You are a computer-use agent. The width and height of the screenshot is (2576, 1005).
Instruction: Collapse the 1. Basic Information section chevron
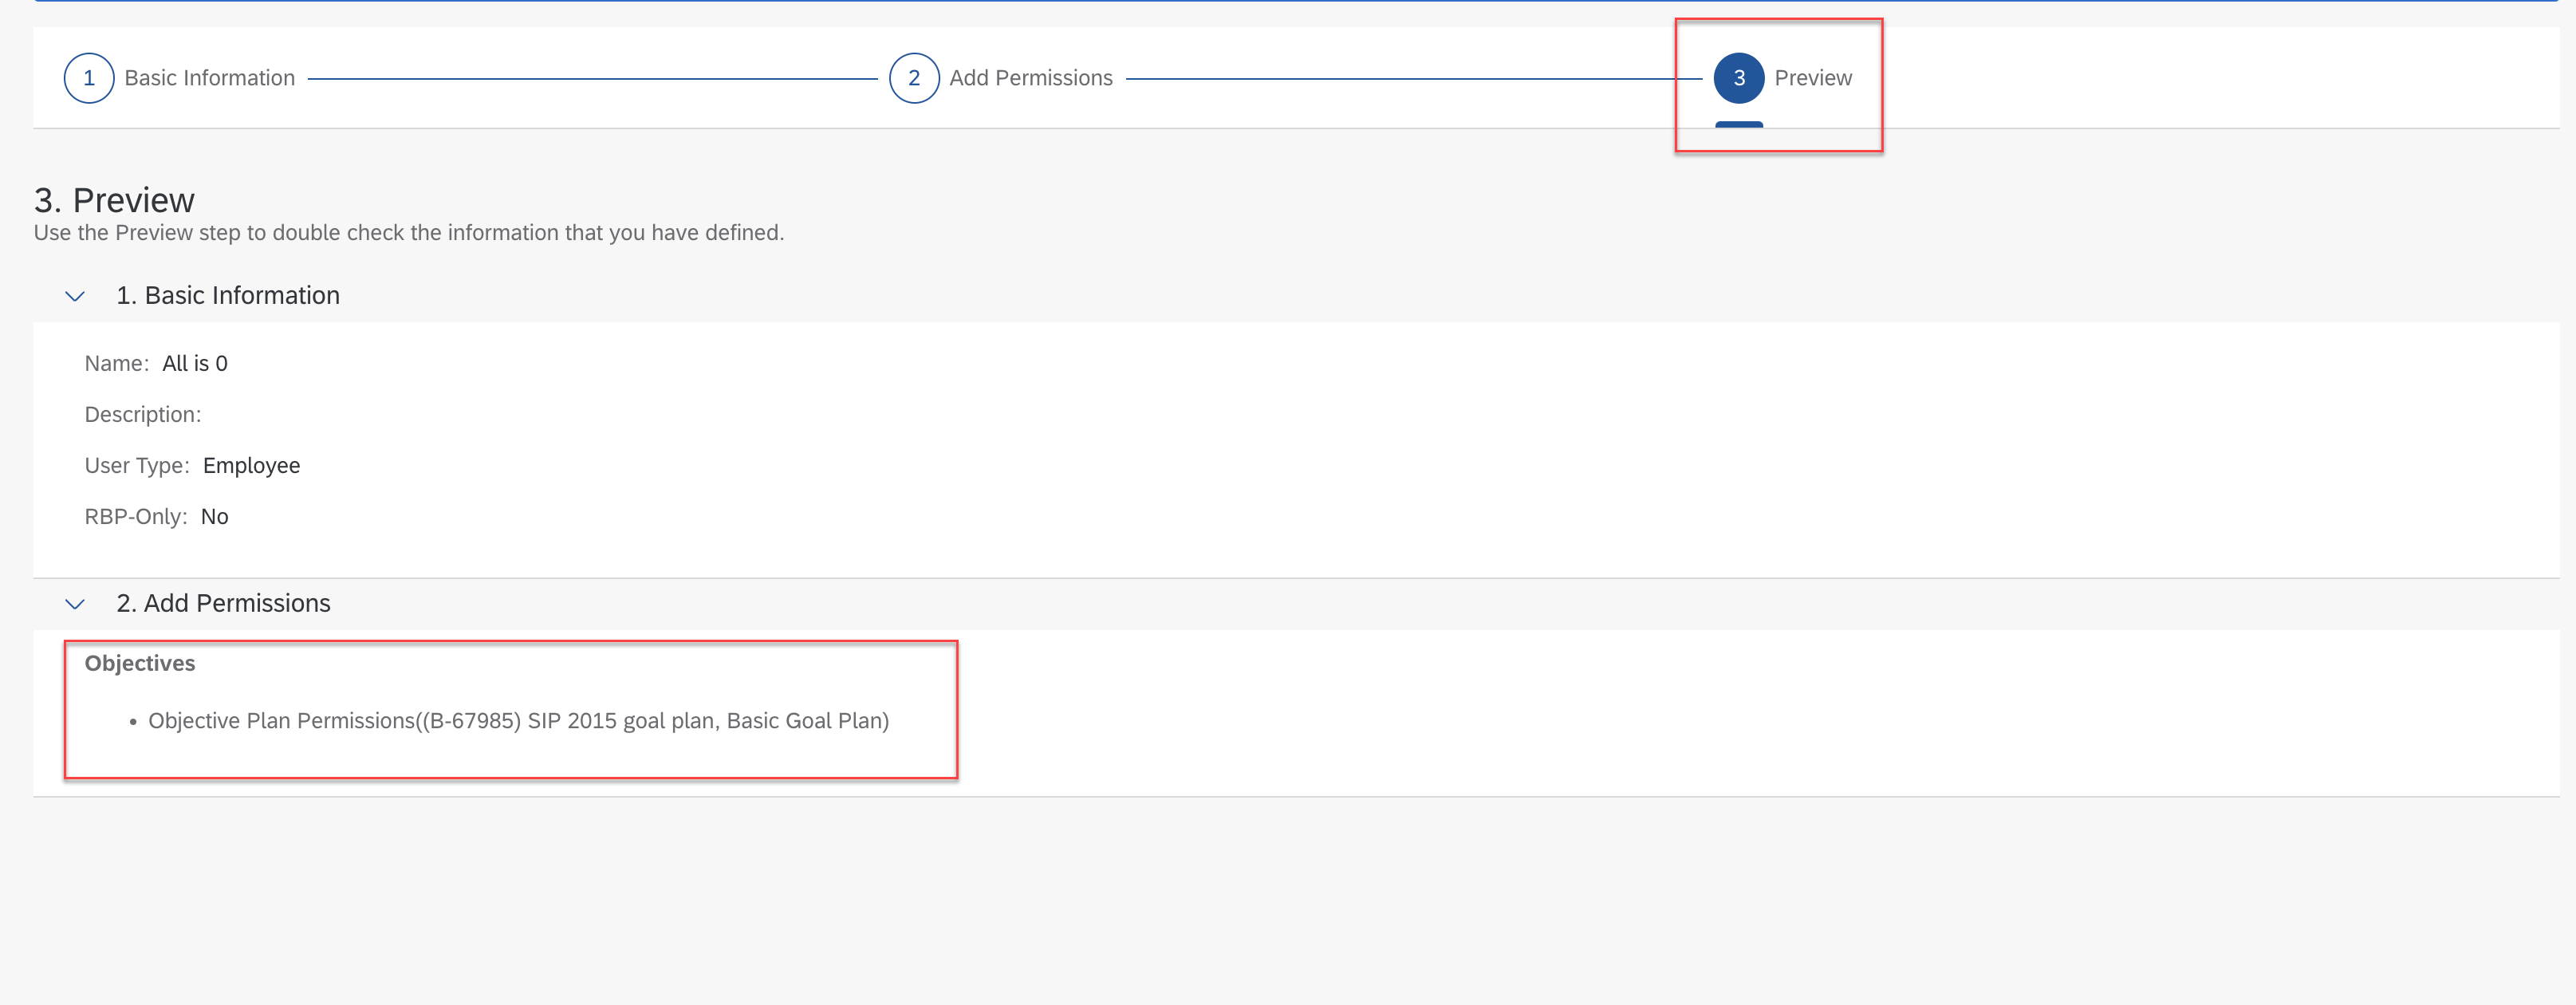click(75, 296)
